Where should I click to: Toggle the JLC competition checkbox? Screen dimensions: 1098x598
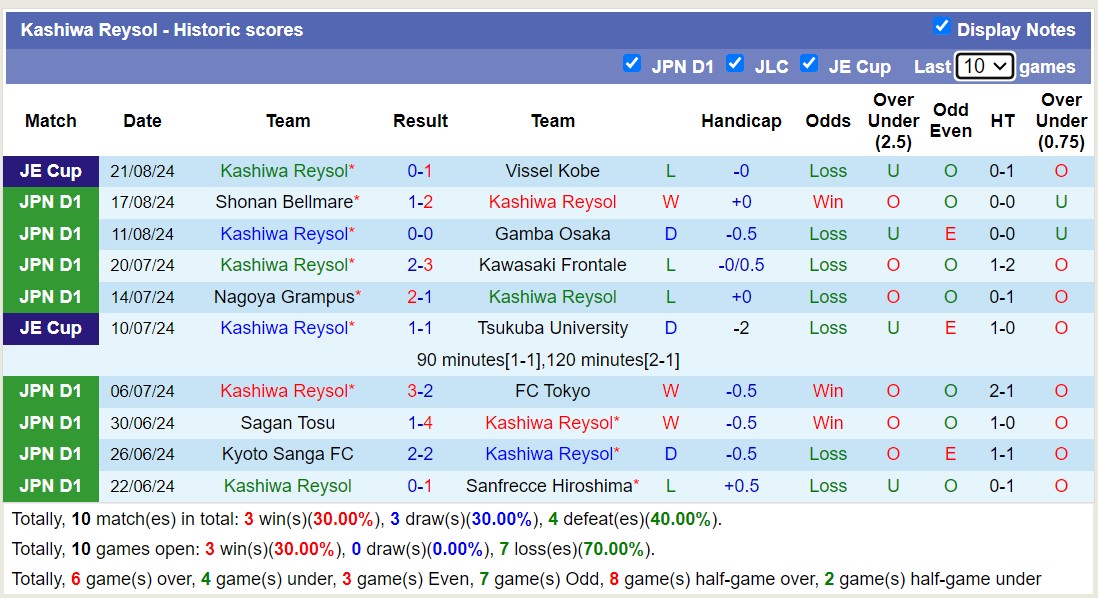point(735,64)
